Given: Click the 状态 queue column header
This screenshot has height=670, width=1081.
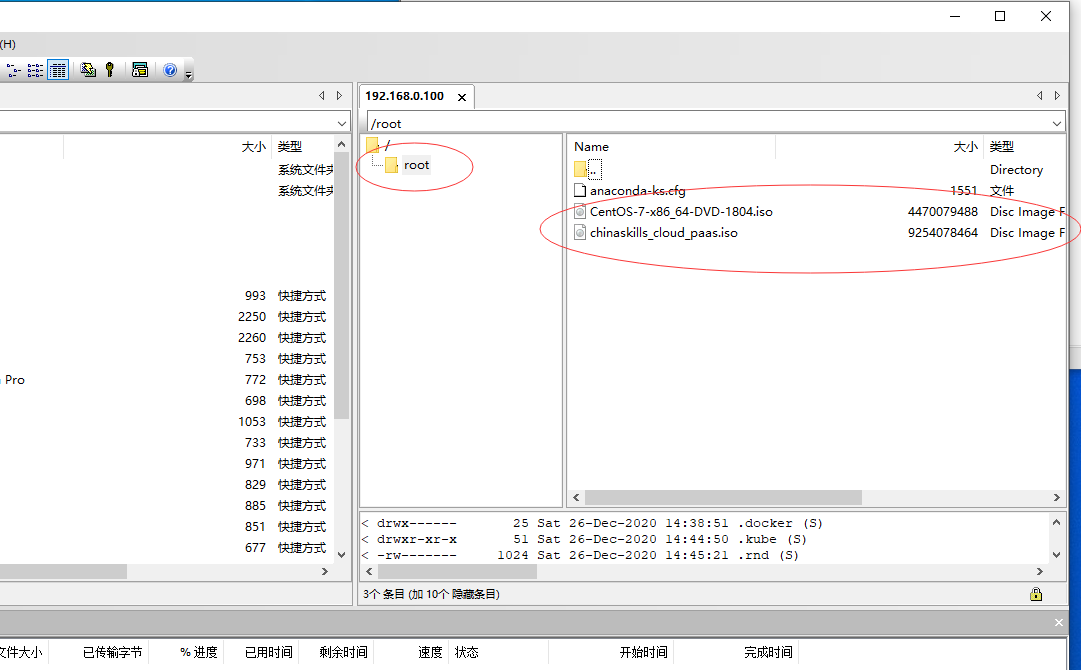Looking at the screenshot, I should click(x=467, y=652).
